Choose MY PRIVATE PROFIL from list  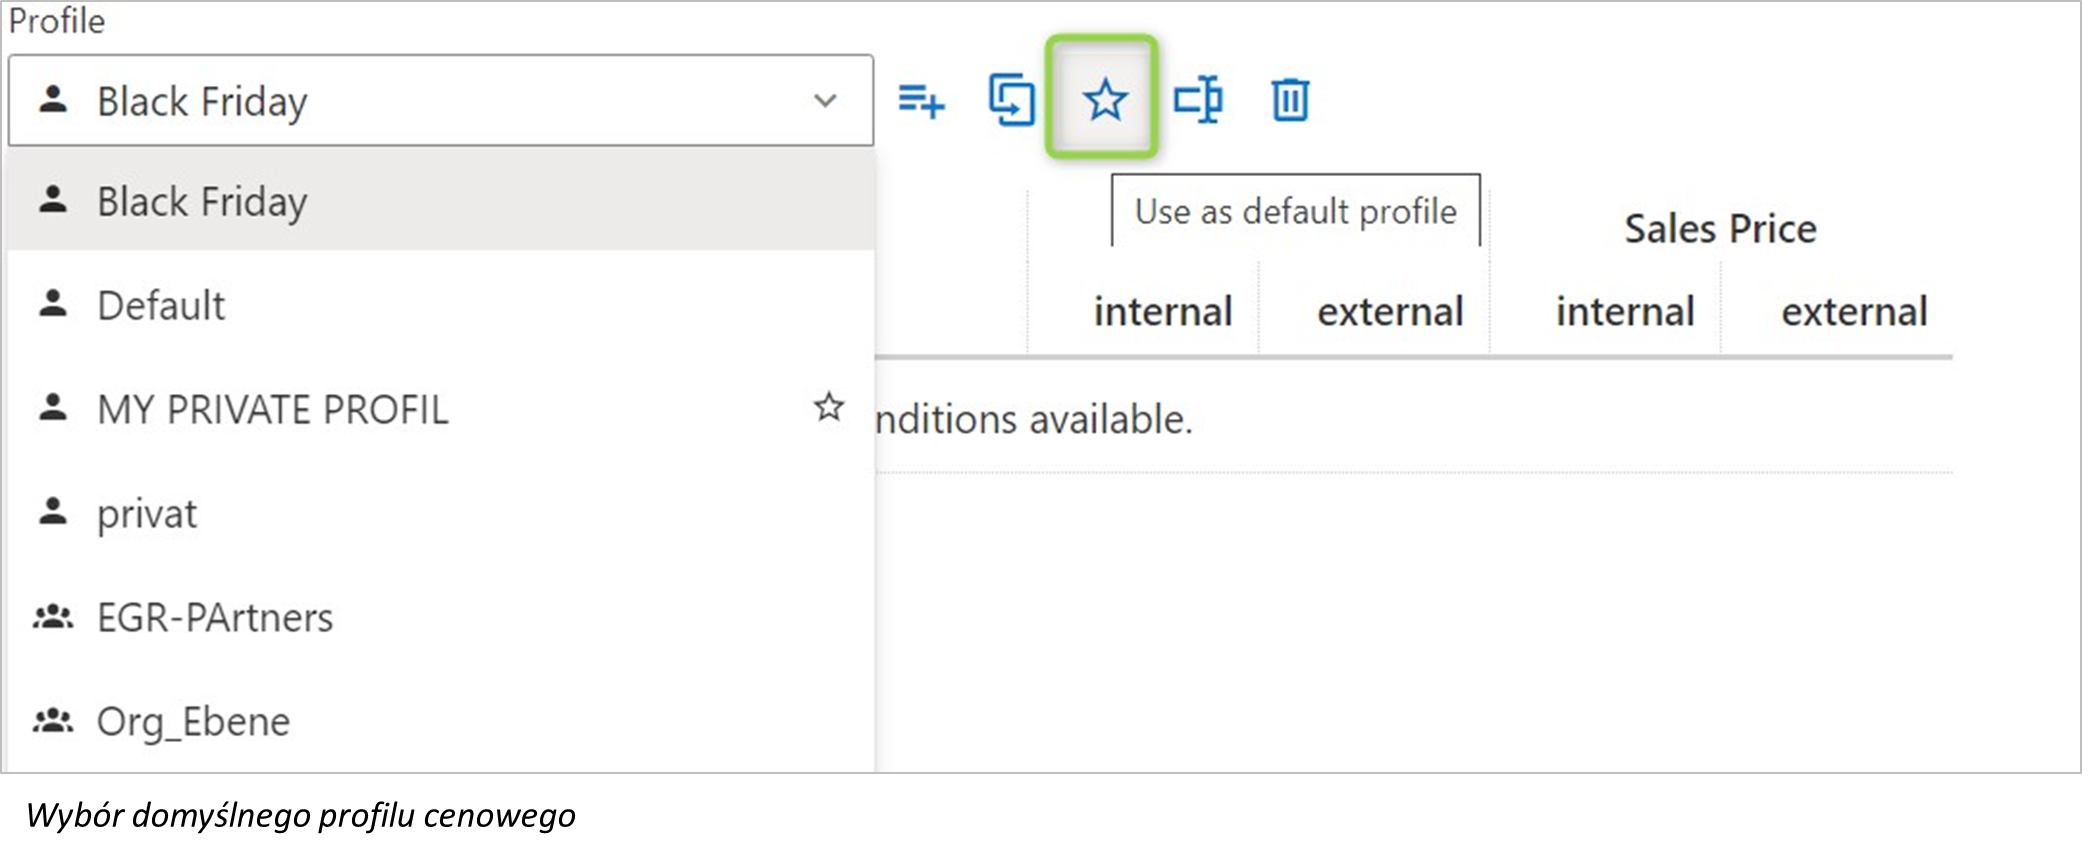coord(441,409)
